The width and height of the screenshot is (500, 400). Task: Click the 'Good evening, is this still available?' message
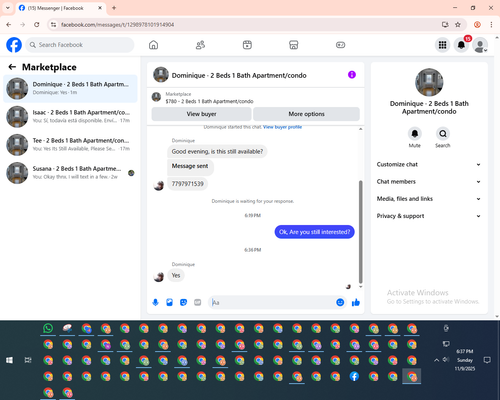click(x=217, y=151)
